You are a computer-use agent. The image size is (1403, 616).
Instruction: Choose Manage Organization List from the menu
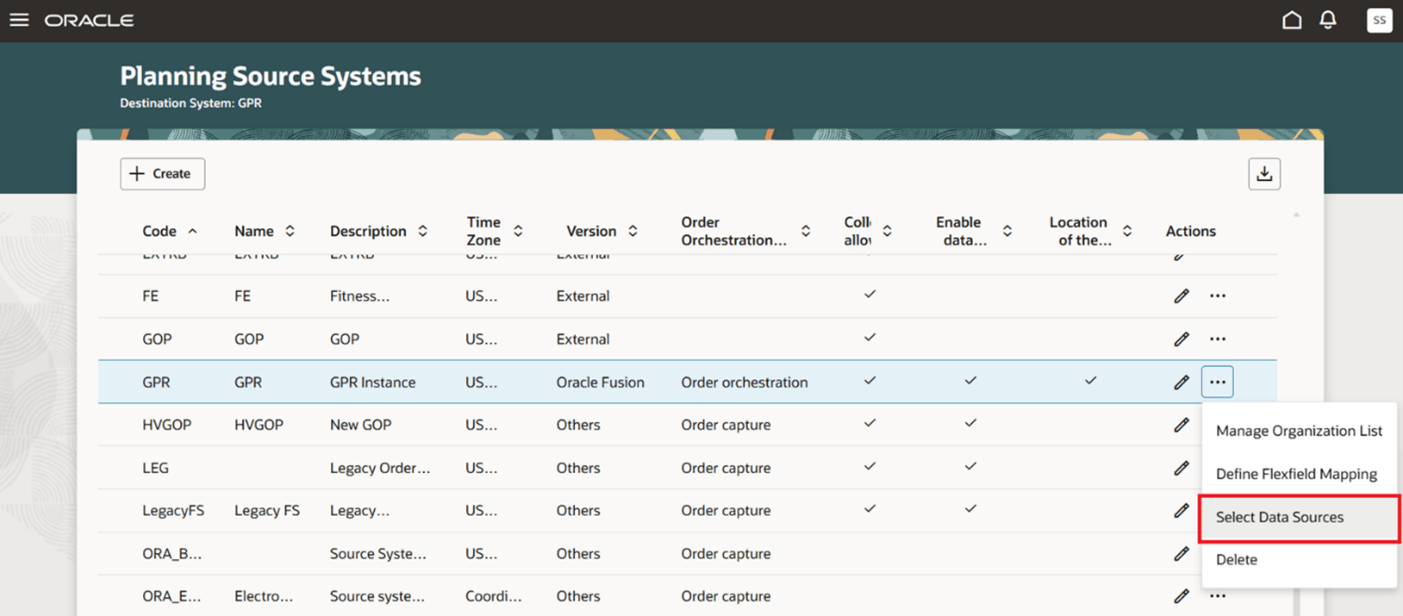pyautogui.click(x=1298, y=430)
